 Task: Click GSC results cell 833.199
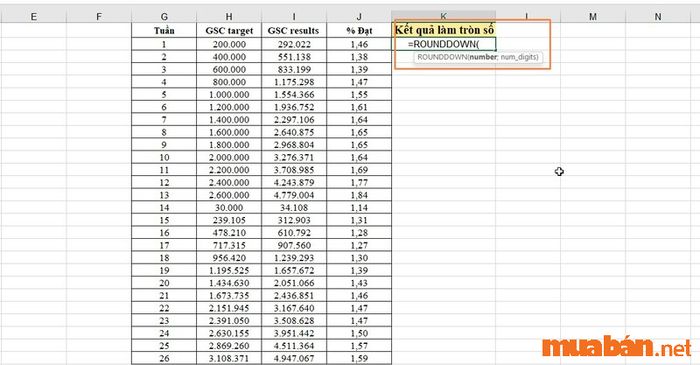click(x=294, y=69)
